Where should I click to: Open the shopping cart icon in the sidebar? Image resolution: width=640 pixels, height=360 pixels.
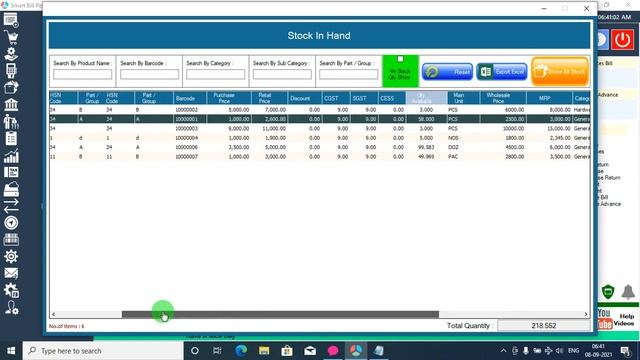coord(11,37)
